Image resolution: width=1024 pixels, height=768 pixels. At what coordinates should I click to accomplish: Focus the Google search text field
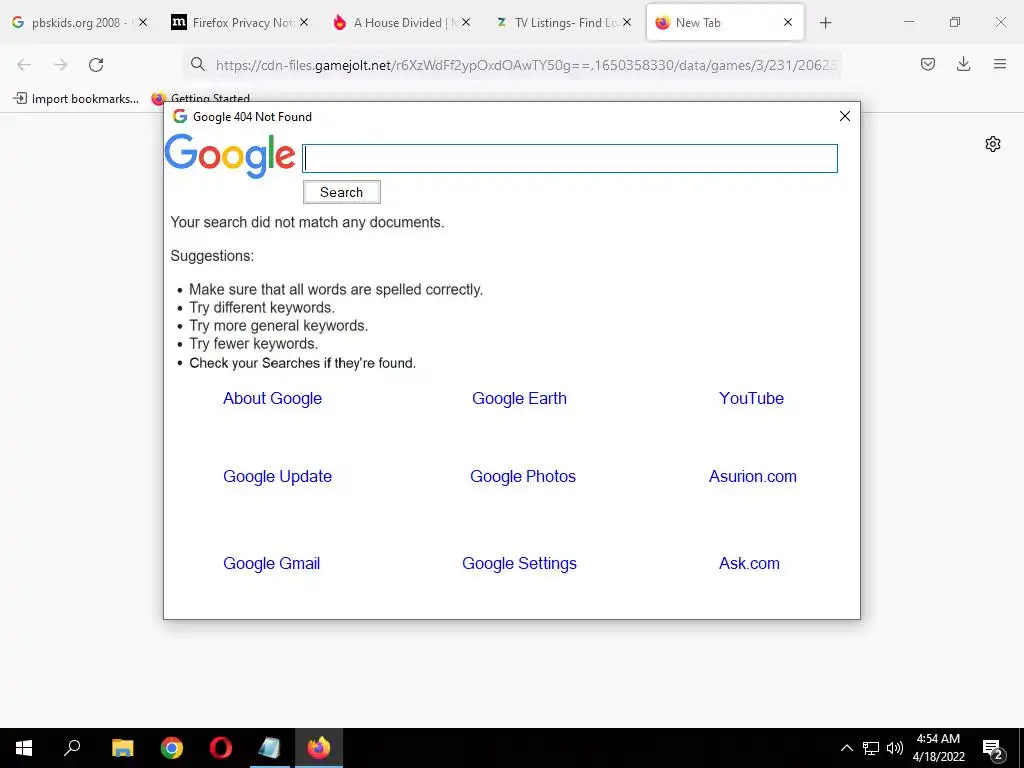tap(569, 159)
